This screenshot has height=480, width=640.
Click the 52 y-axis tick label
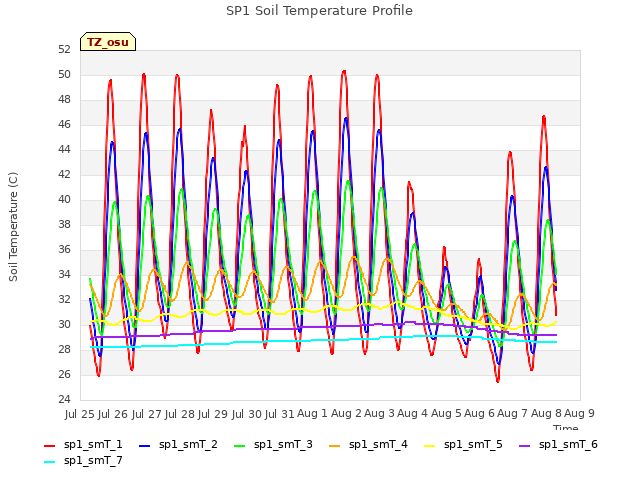64,50
